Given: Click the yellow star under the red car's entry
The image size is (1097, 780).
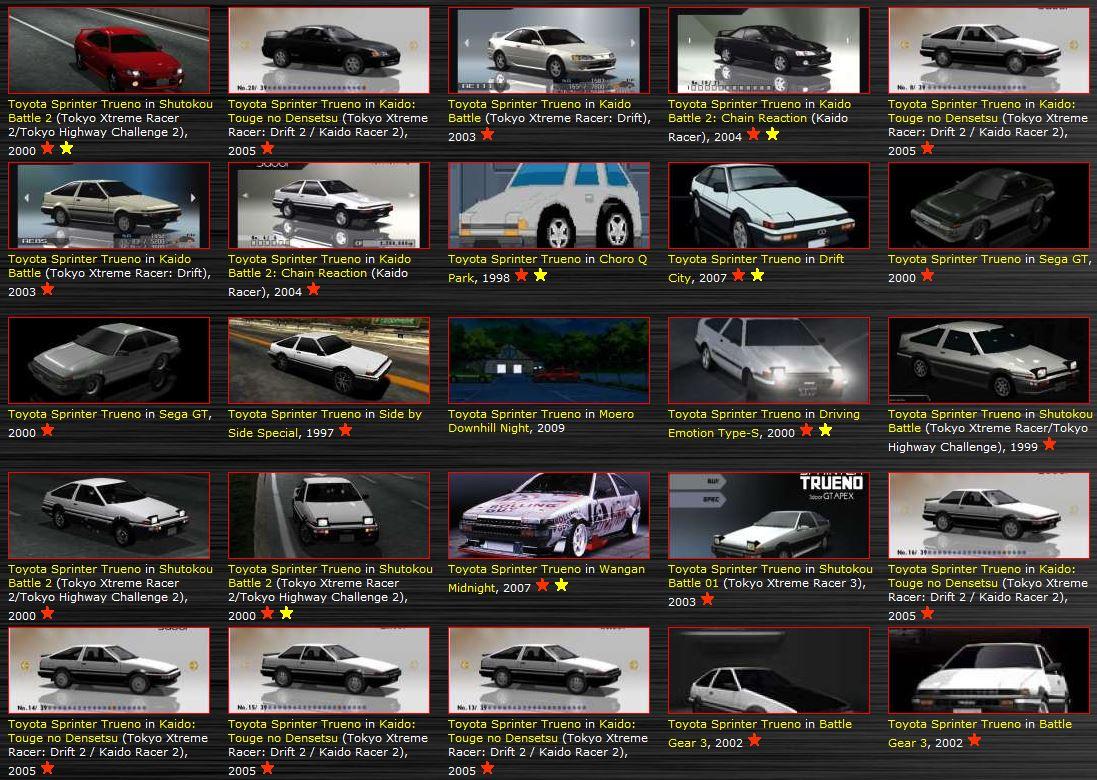Looking at the screenshot, I should tap(66, 148).
